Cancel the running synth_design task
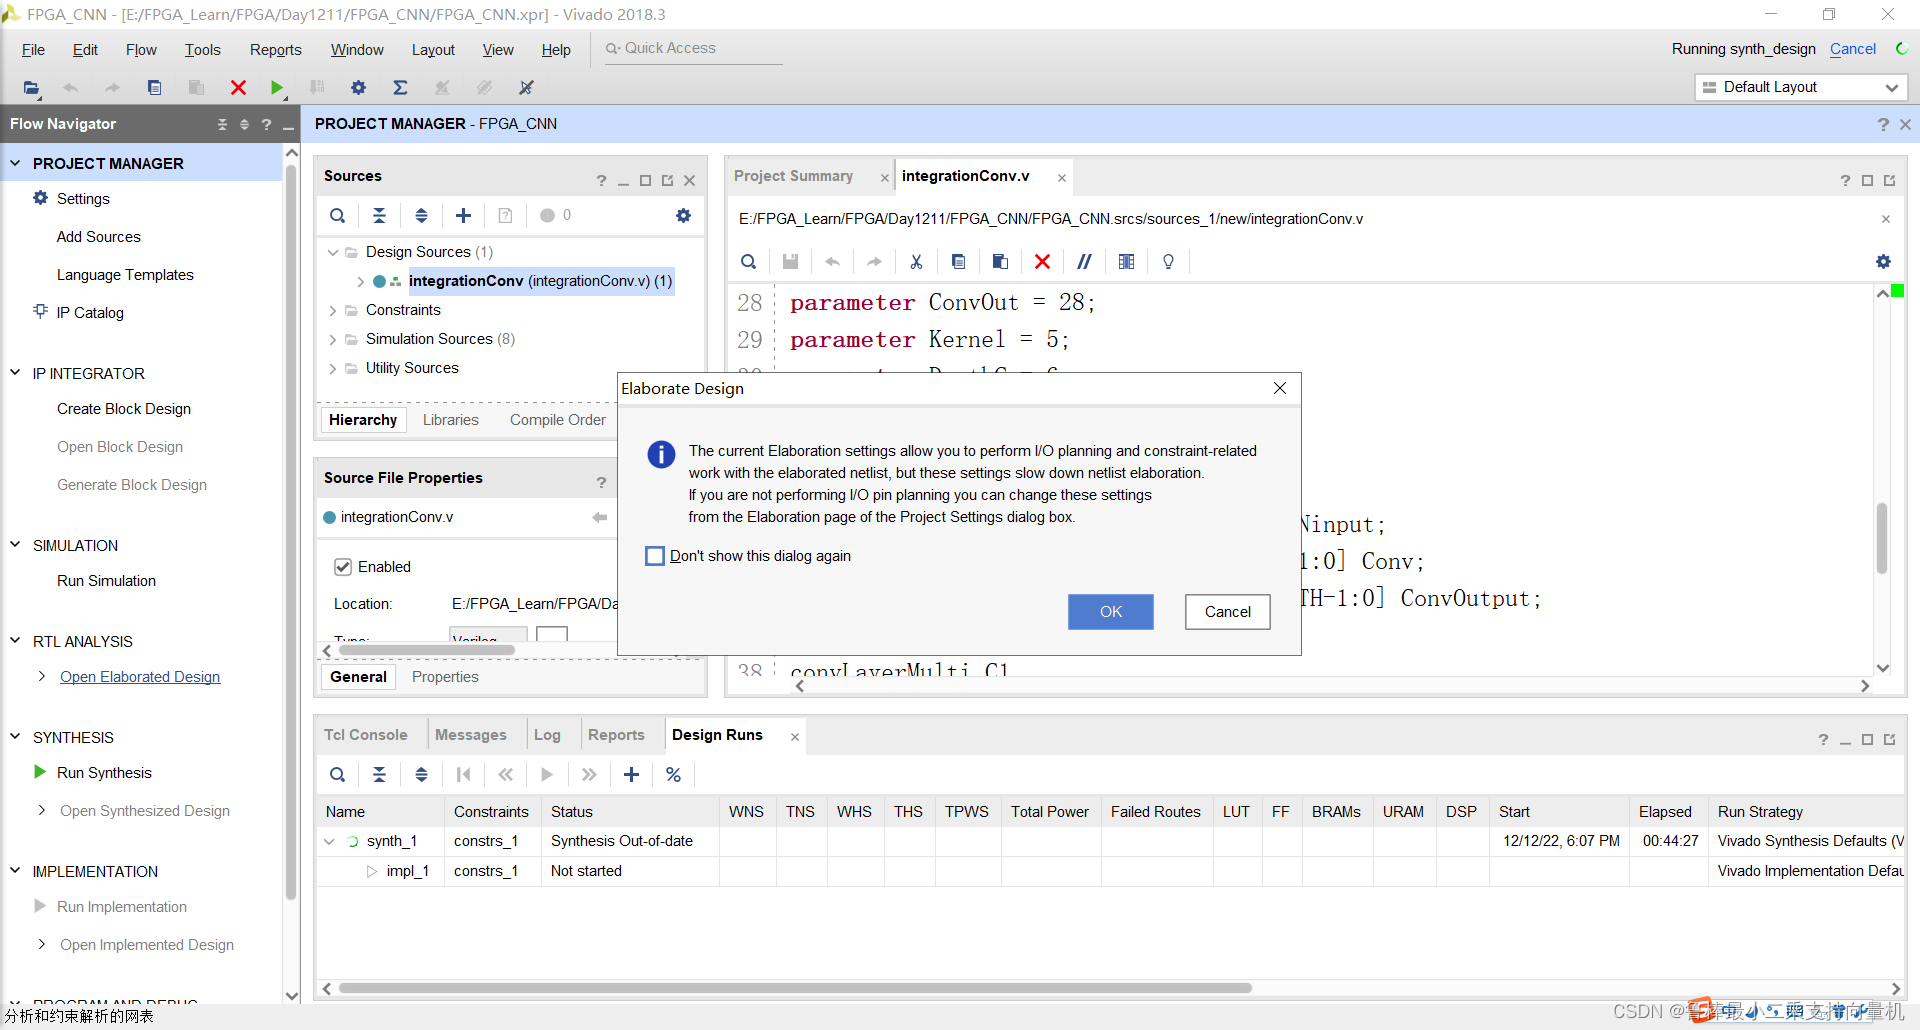 click(x=1853, y=49)
